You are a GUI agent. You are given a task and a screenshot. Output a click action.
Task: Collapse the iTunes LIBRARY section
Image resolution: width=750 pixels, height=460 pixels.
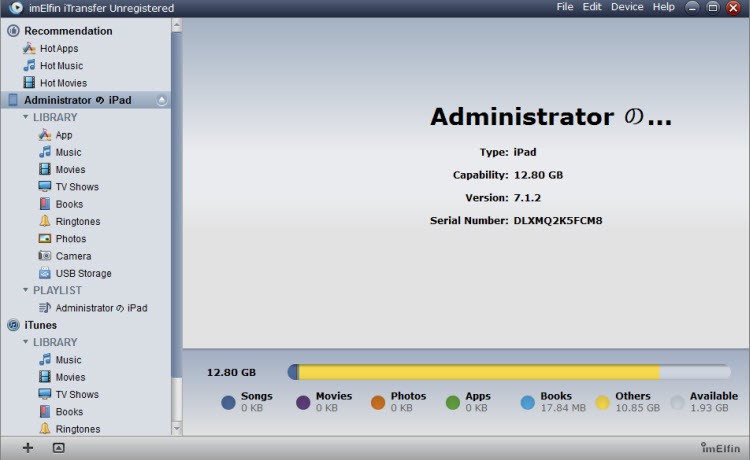tap(25, 342)
